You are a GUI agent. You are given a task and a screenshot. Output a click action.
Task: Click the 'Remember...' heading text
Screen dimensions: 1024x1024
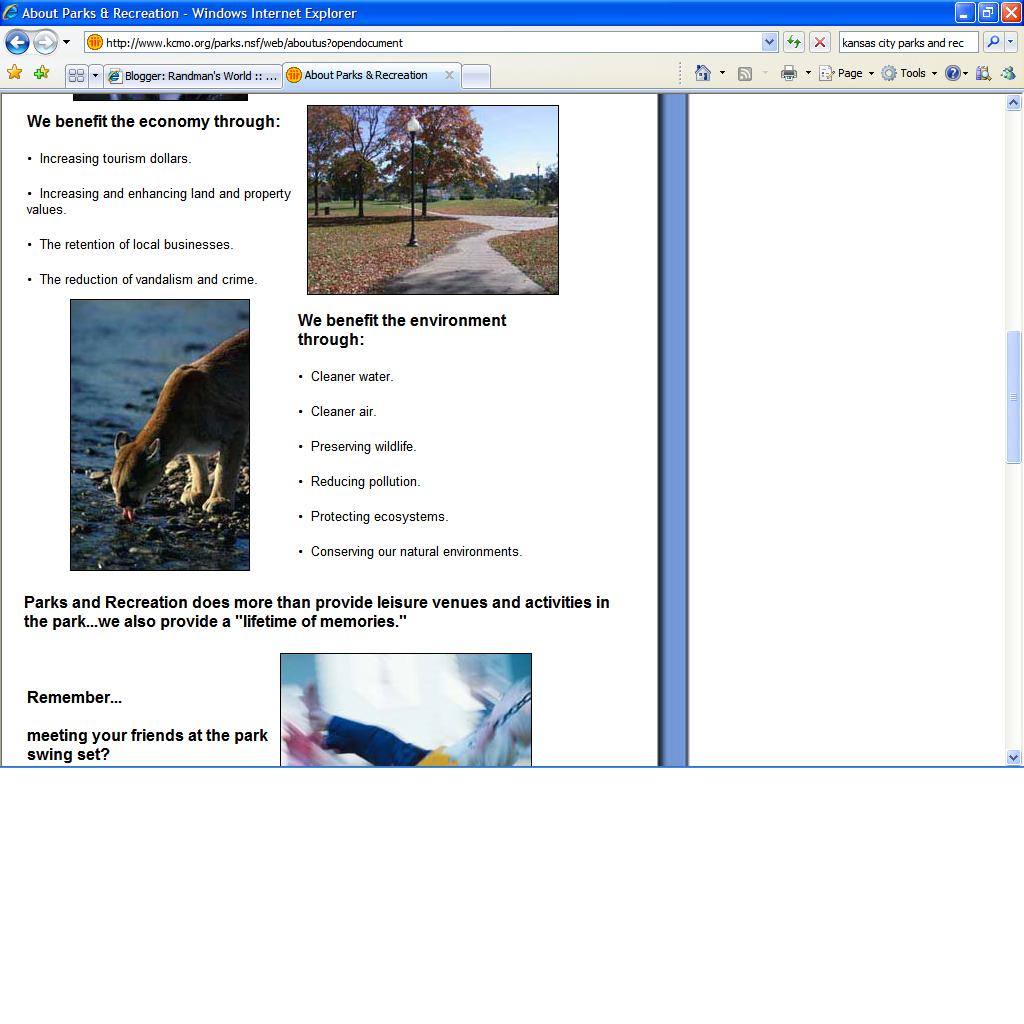coord(74,697)
